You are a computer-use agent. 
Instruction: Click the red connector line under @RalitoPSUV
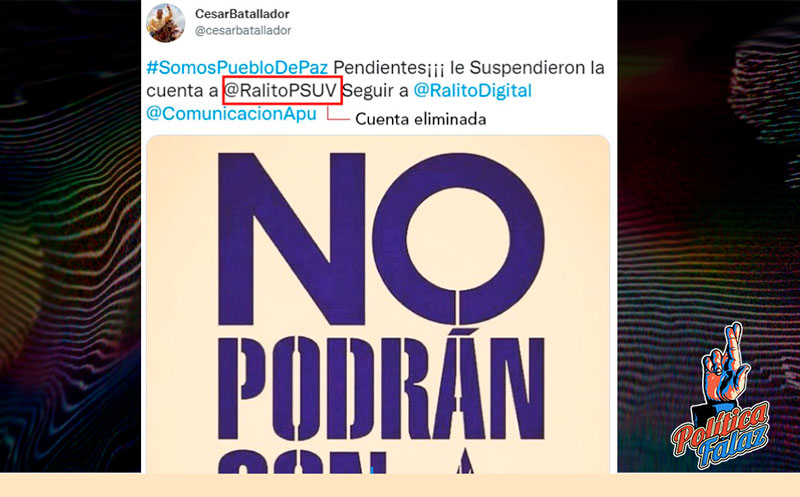pos(338,114)
